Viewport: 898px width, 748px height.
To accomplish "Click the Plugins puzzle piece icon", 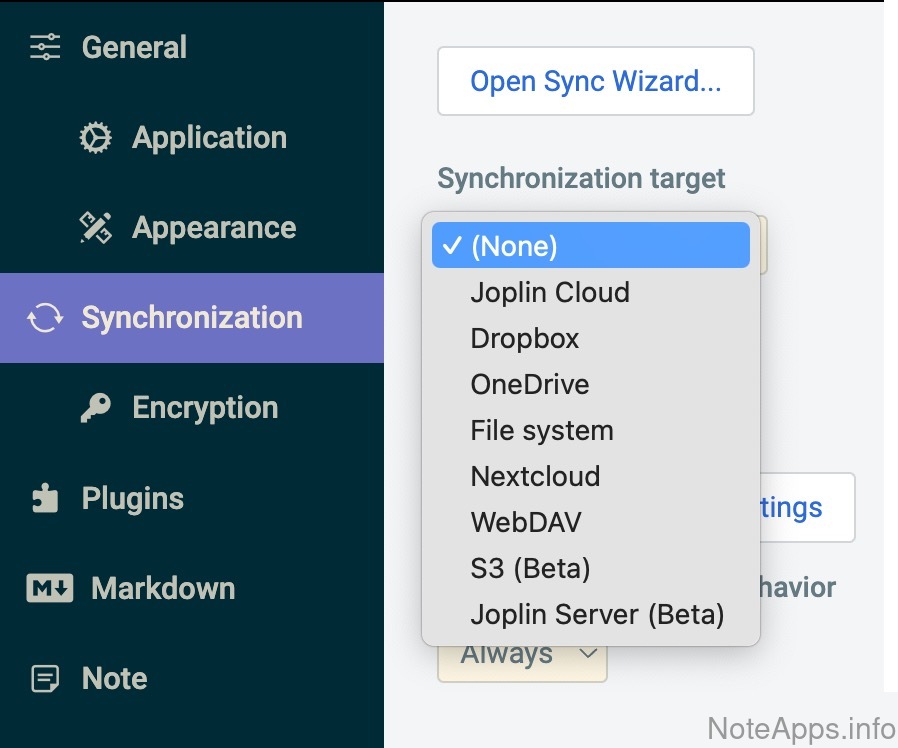I will click(x=45, y=498).
